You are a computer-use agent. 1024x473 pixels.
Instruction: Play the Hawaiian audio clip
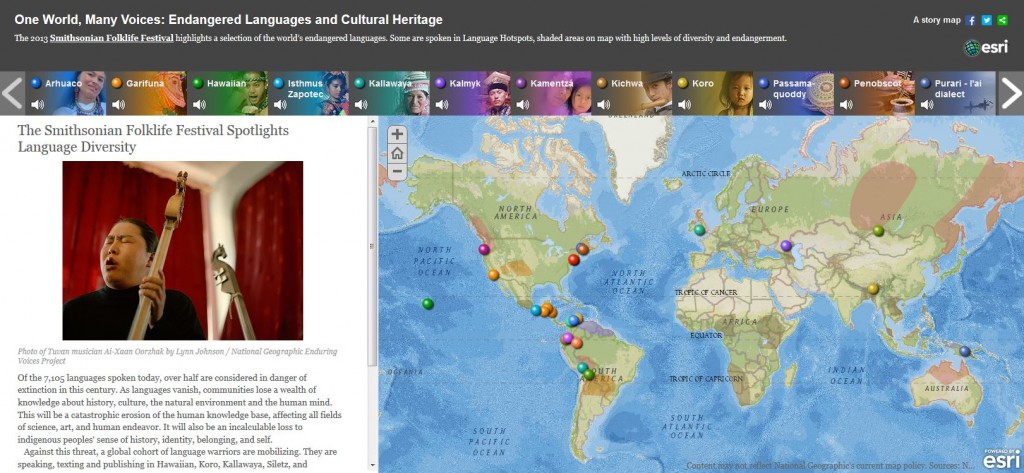pyautogui.click(x=199, y=104)
